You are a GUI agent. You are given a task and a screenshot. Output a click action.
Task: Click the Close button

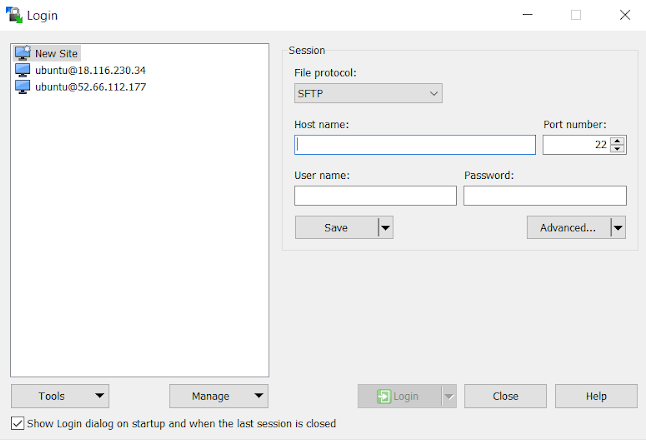pyautogui.click(x=506, y=396)
